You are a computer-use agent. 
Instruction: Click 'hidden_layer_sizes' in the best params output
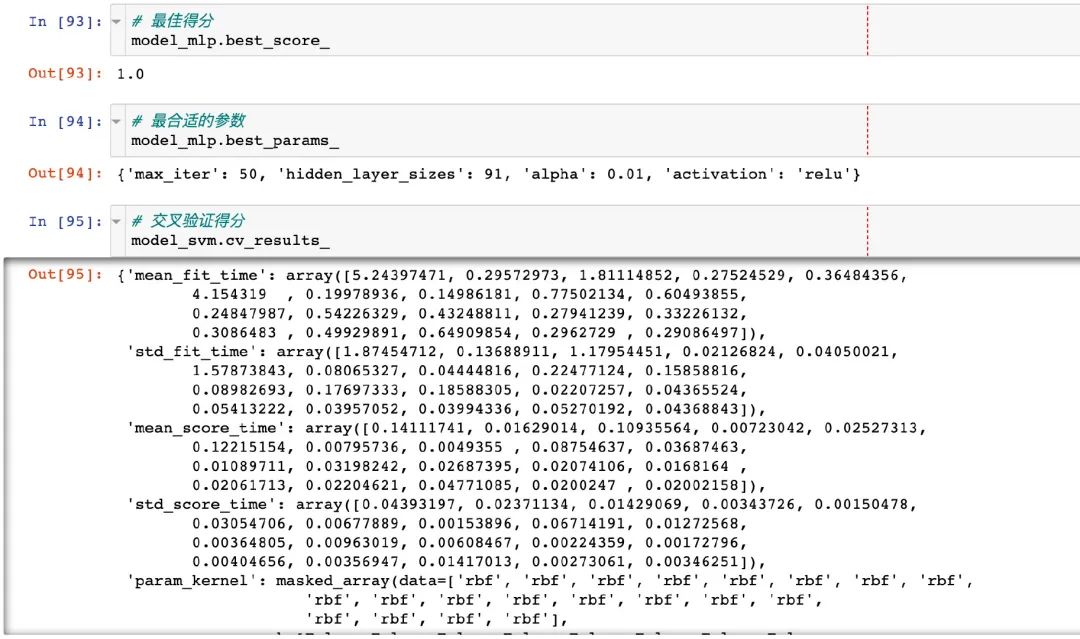pos(371,174)
